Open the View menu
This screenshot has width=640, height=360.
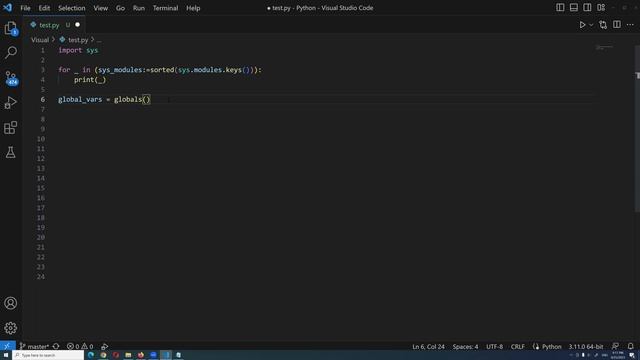pos(100,8)
